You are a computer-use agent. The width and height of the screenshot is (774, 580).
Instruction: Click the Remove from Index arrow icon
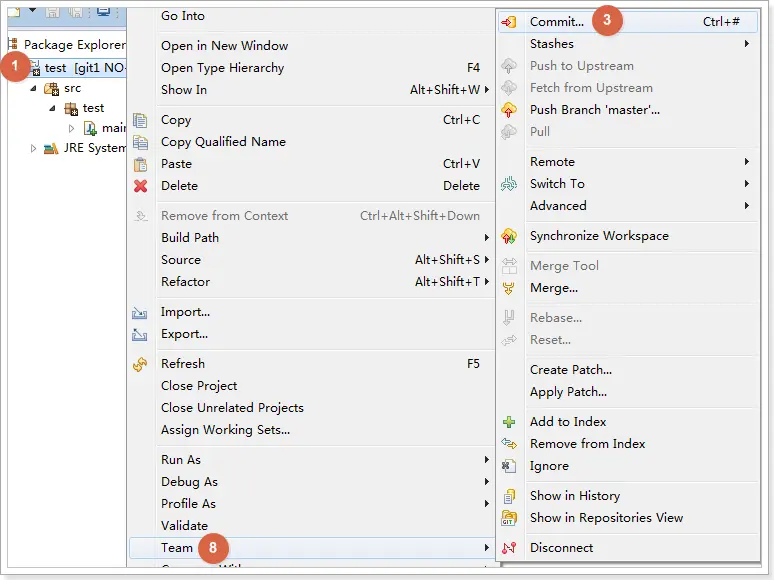[x=508, y=444]
